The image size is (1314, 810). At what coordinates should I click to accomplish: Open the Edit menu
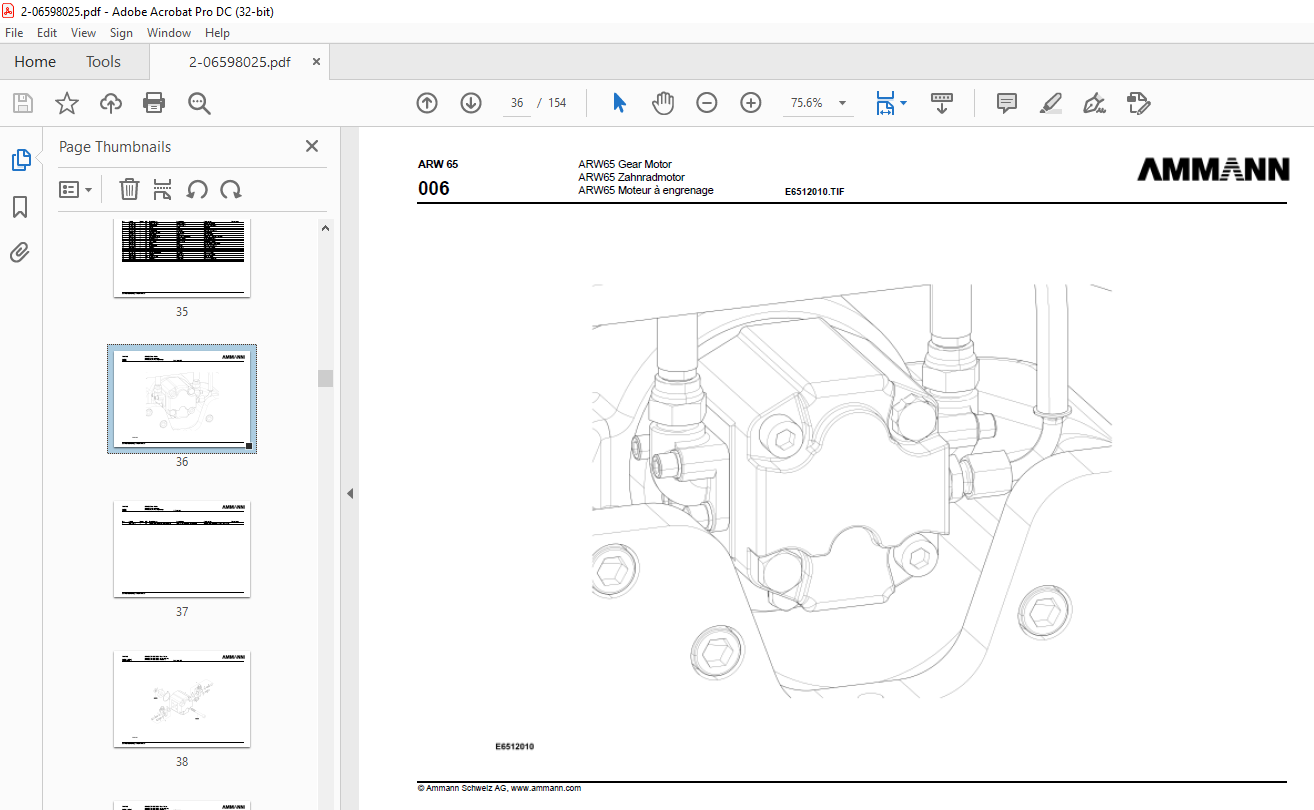(47, 33)
